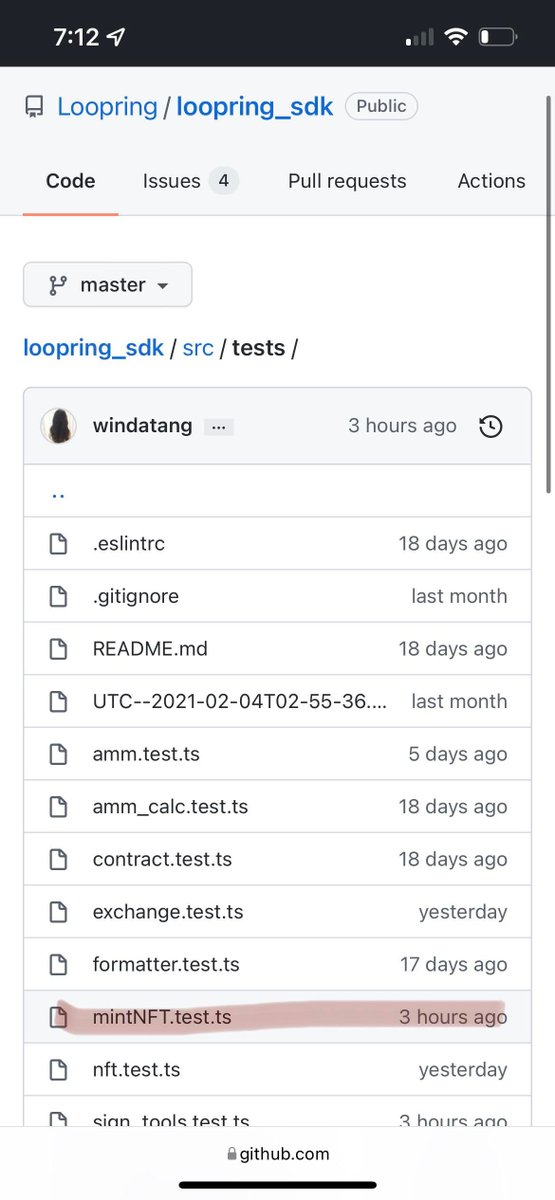Click file icon beside formatter.test.ts
The height and width of the screenshot is (1200, 555).
tap(59, 964)
